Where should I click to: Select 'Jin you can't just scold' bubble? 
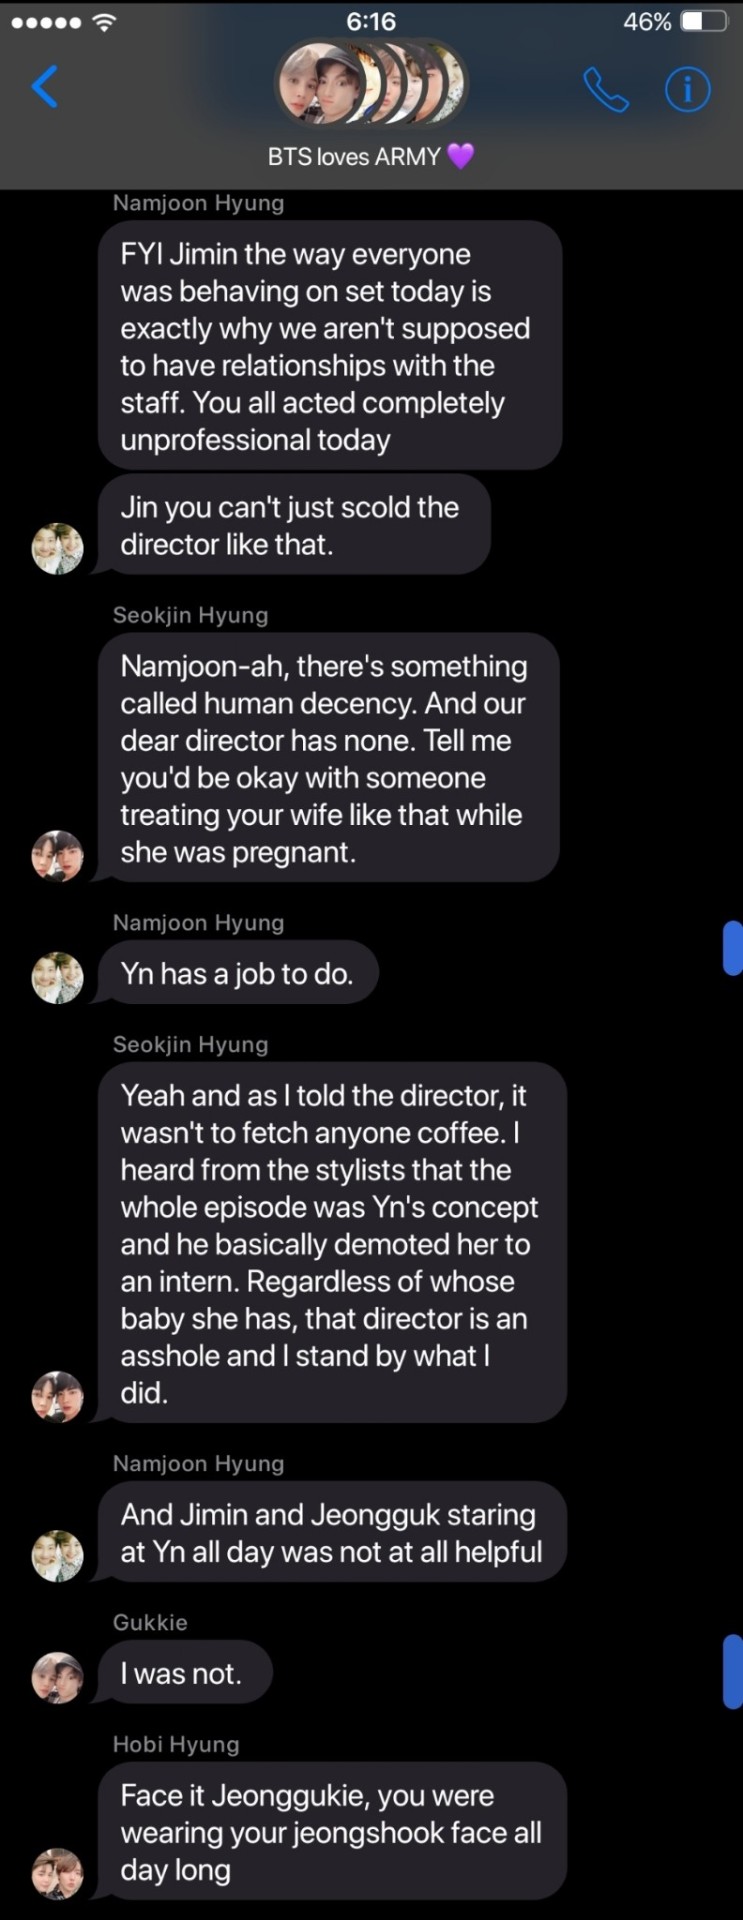coord(294,525)
